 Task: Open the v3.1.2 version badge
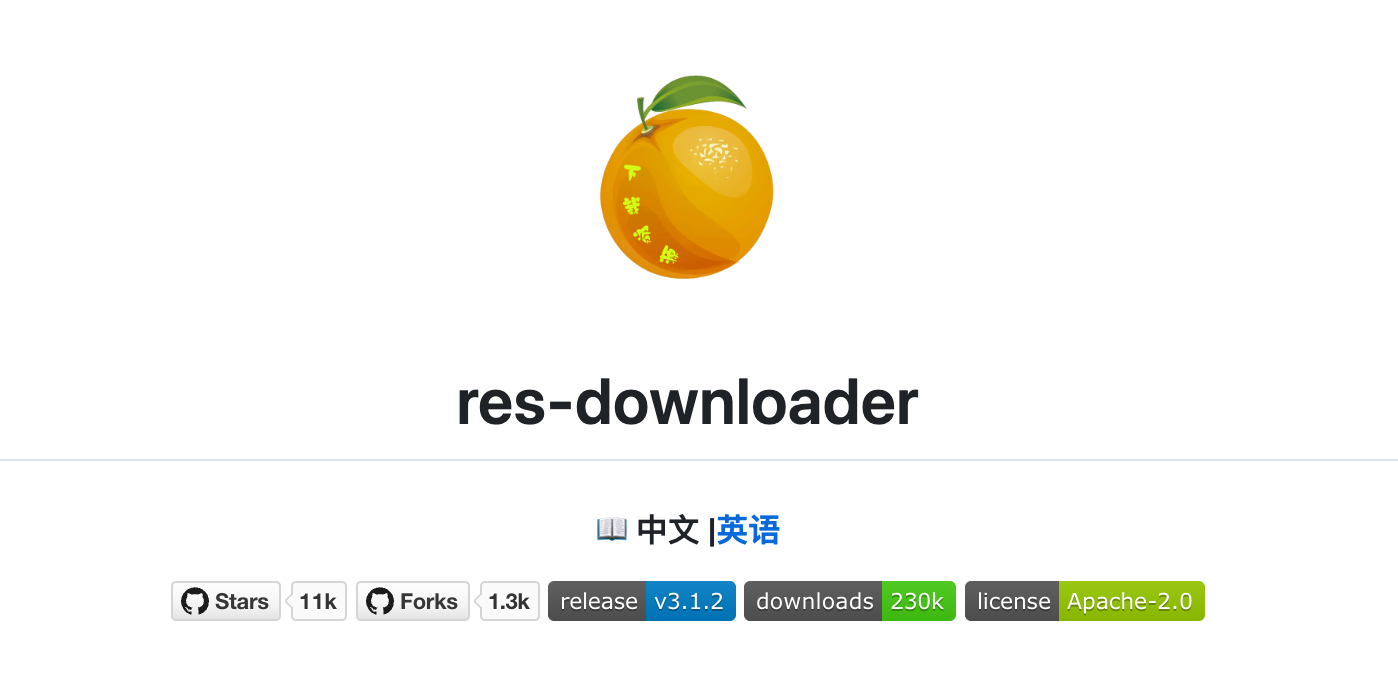coord(690,601)
